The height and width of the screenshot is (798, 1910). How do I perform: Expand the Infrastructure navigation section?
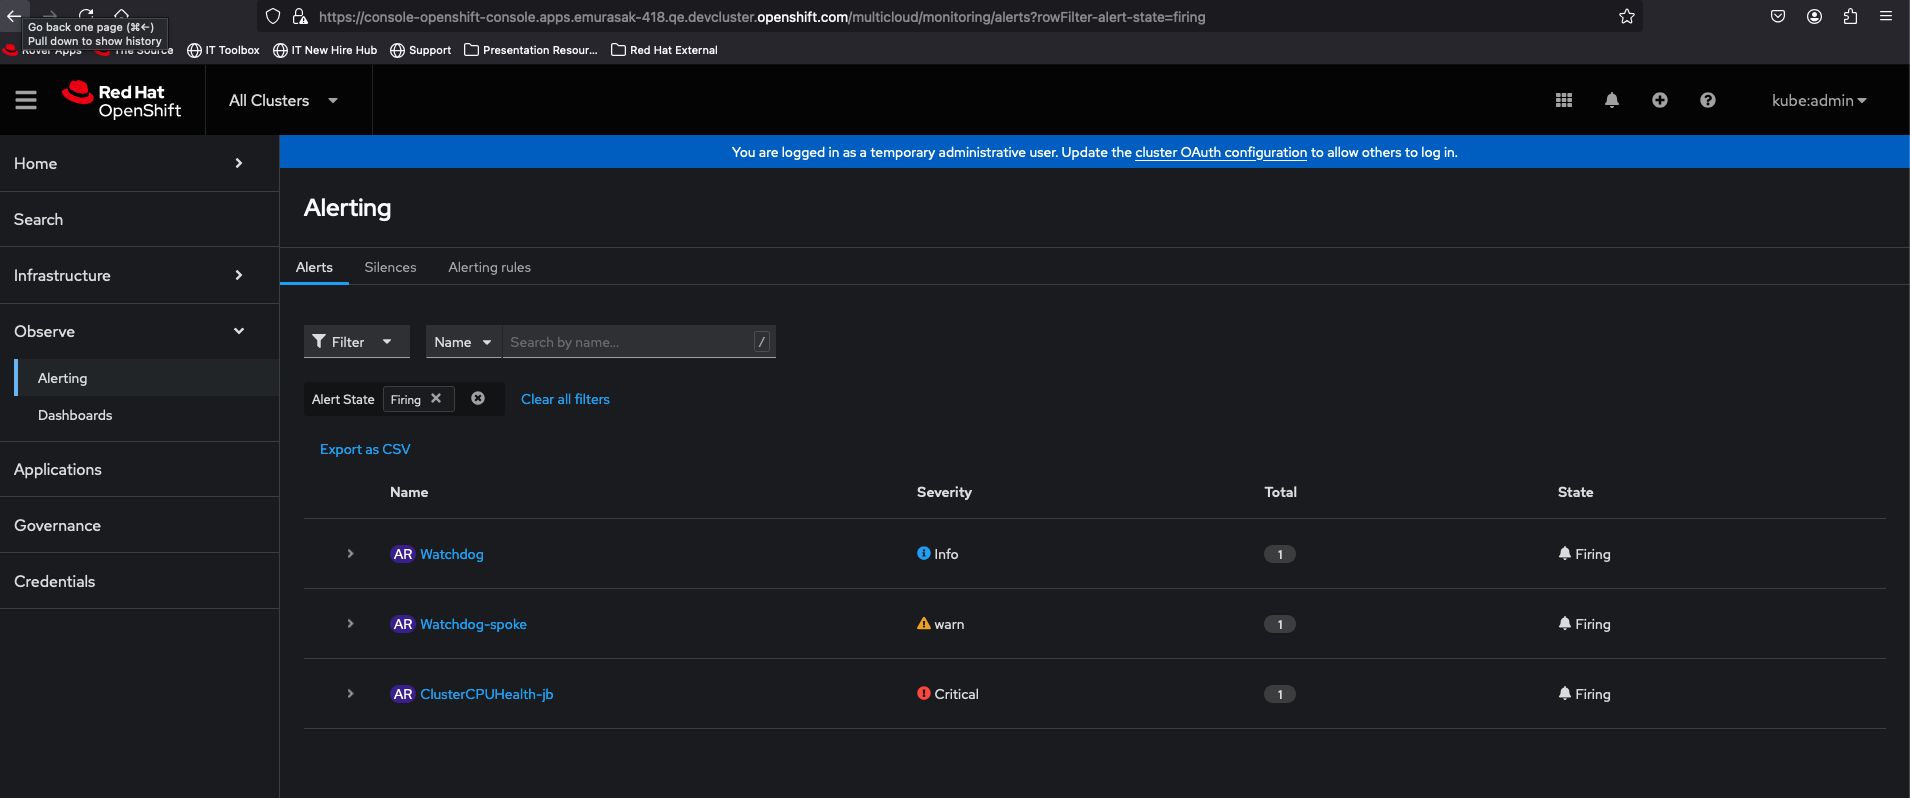[139, 275]
